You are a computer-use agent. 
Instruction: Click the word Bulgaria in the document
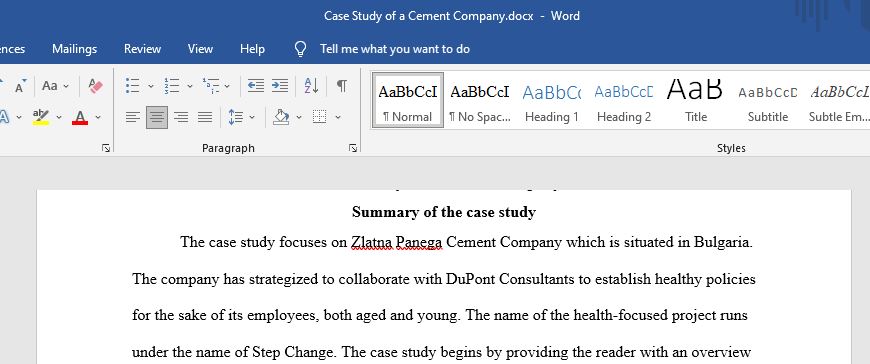tap(723, 242)
